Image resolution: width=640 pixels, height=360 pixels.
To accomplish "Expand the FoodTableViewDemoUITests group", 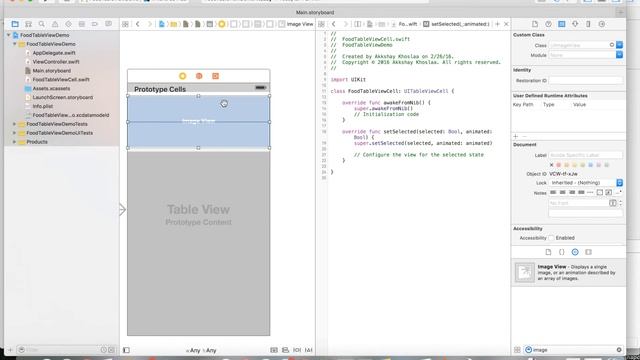I will coord(15,133).
